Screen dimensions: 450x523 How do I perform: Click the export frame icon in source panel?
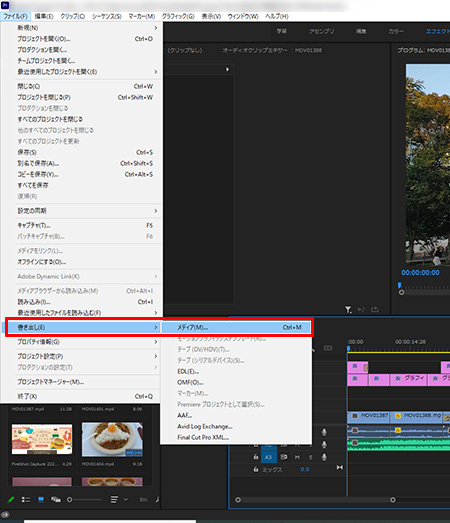375,310
